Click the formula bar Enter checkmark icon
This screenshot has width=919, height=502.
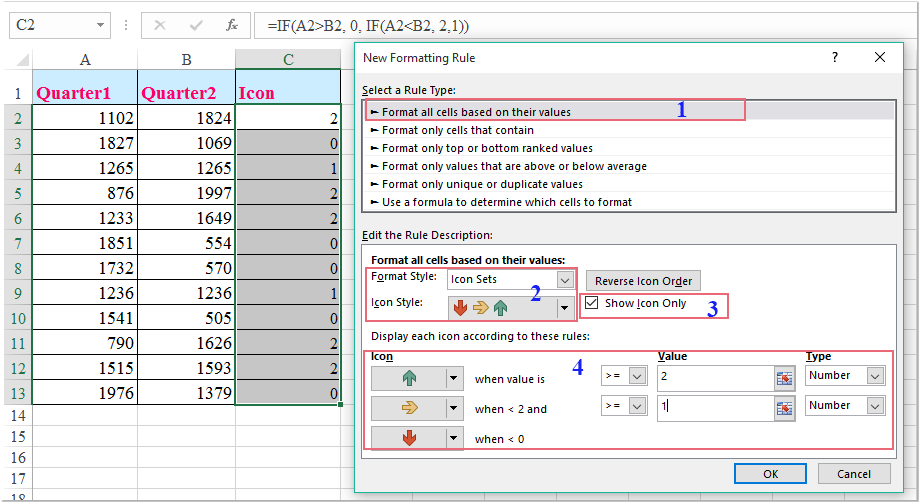[196, 24]
